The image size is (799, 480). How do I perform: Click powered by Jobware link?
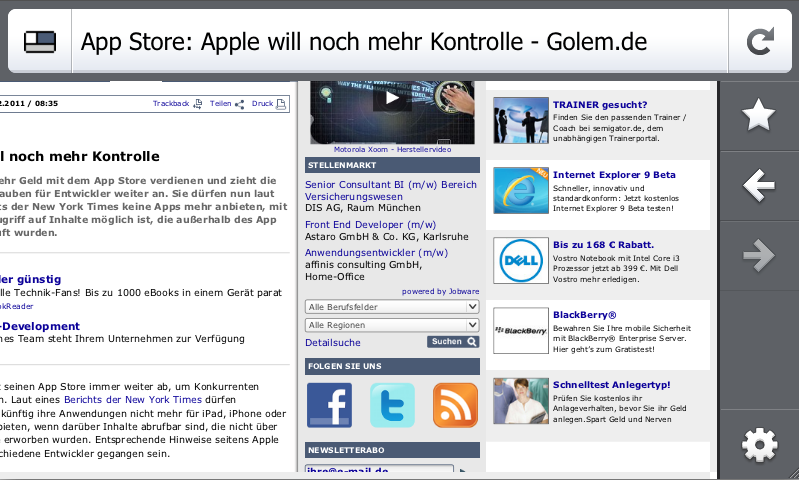pyautogui.click(x=440, y=291)
